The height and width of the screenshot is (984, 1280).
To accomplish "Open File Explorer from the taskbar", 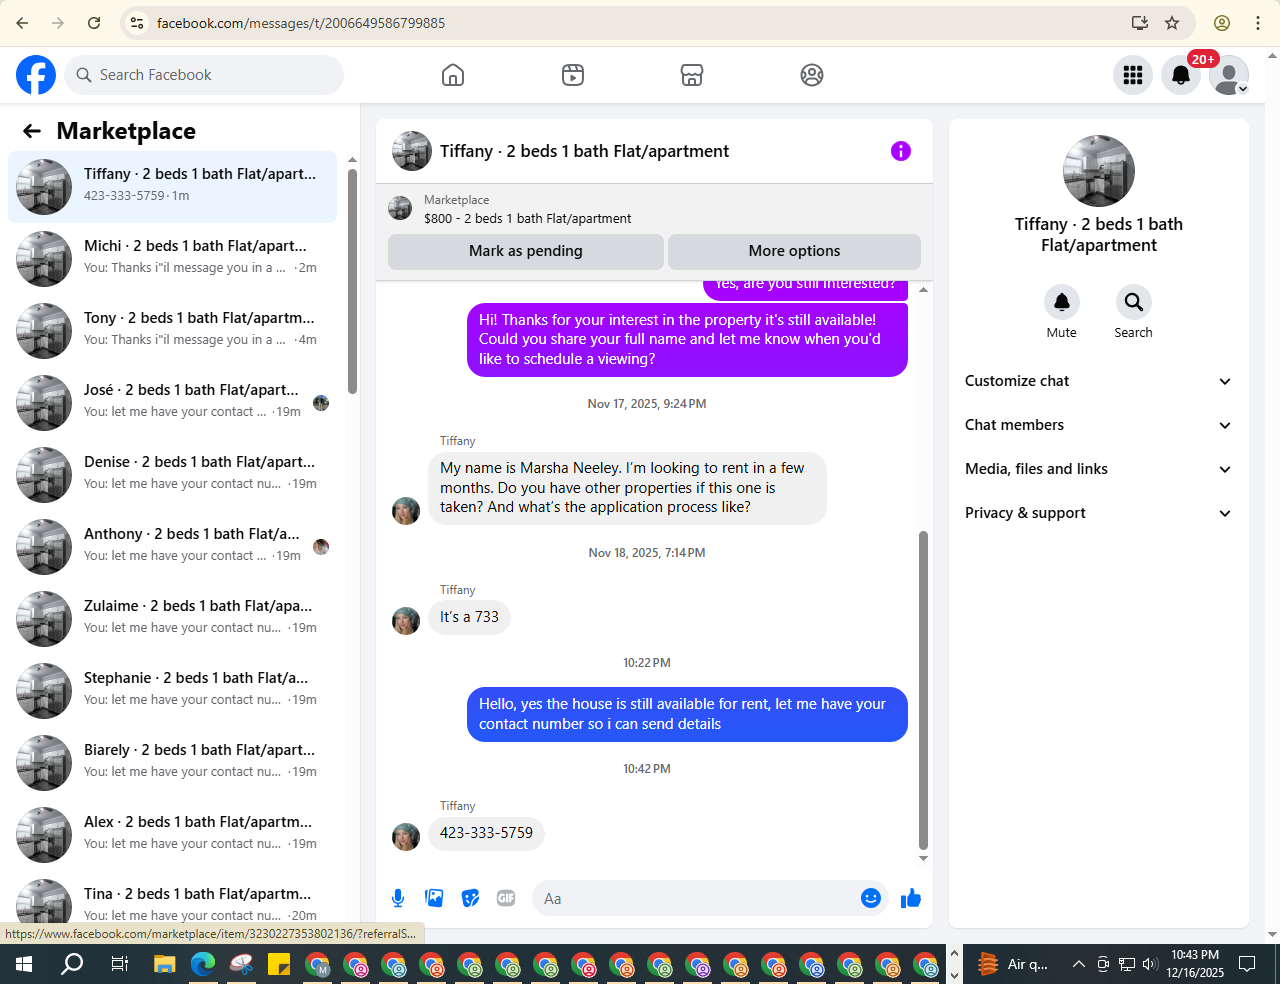I will 164,965.
